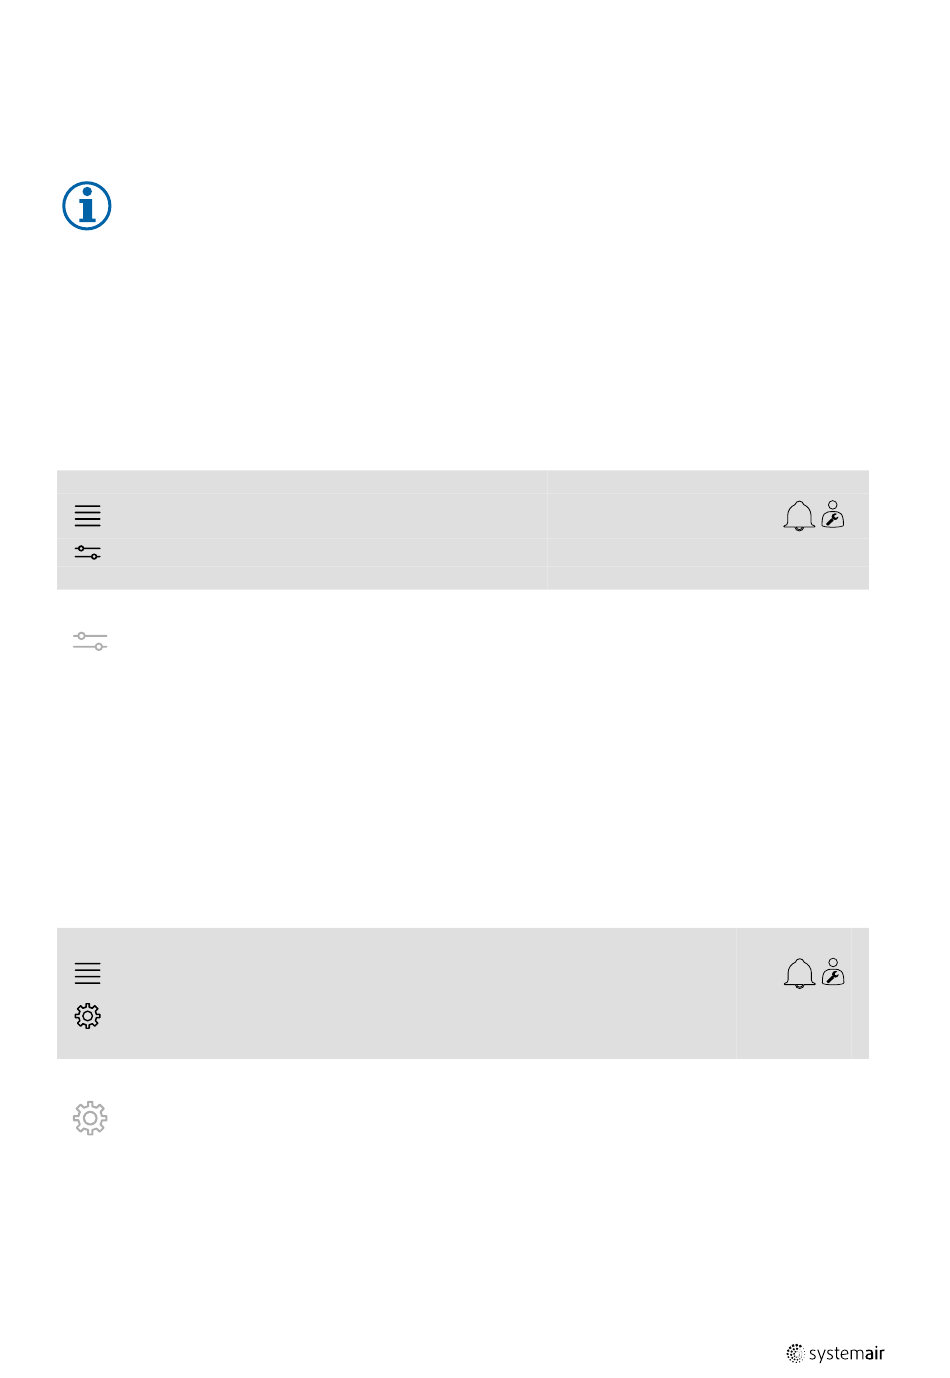Click the empty right cell beside the upper panel's sliders icon
The width and height of the screenshot is (950, 1378).
(708, 553)
